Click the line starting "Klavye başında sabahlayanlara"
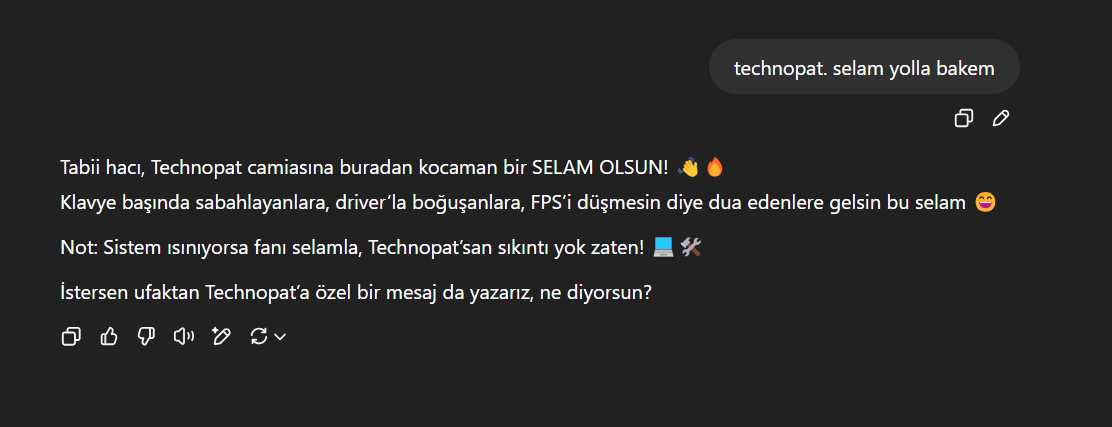 tap(528, 204)
